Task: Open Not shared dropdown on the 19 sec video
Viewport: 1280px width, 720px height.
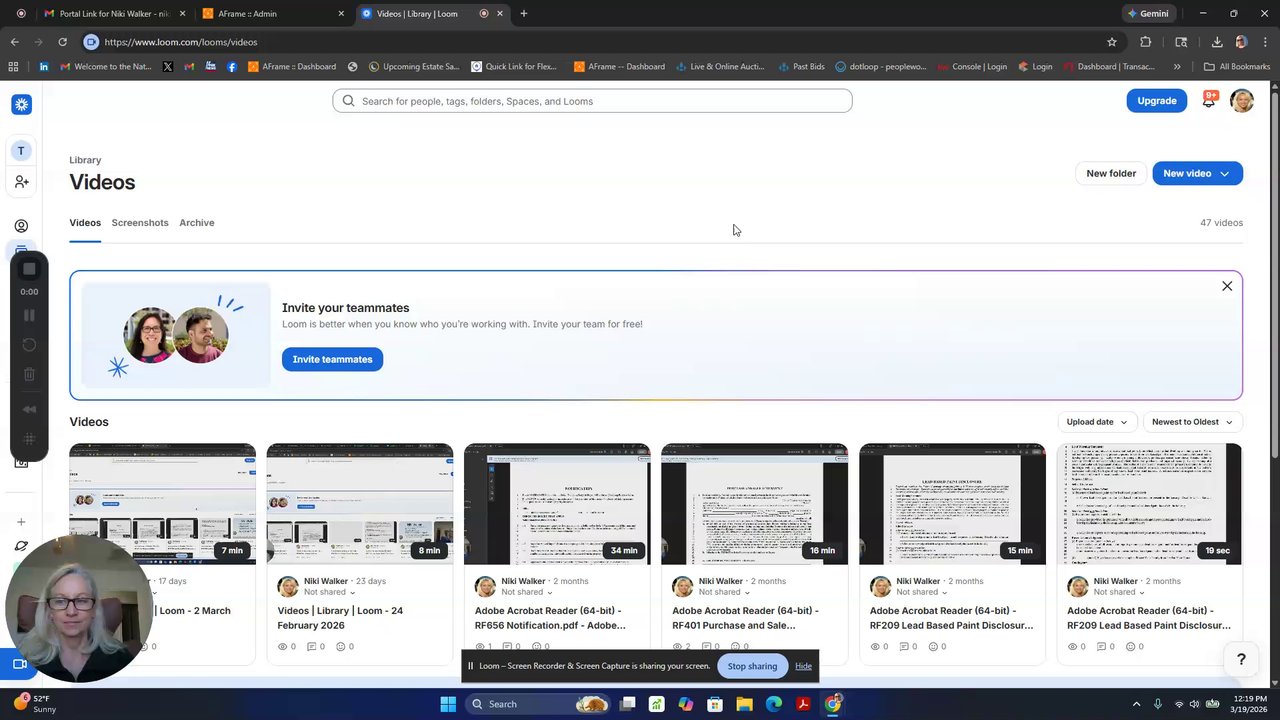Action: click(1121, 592)
